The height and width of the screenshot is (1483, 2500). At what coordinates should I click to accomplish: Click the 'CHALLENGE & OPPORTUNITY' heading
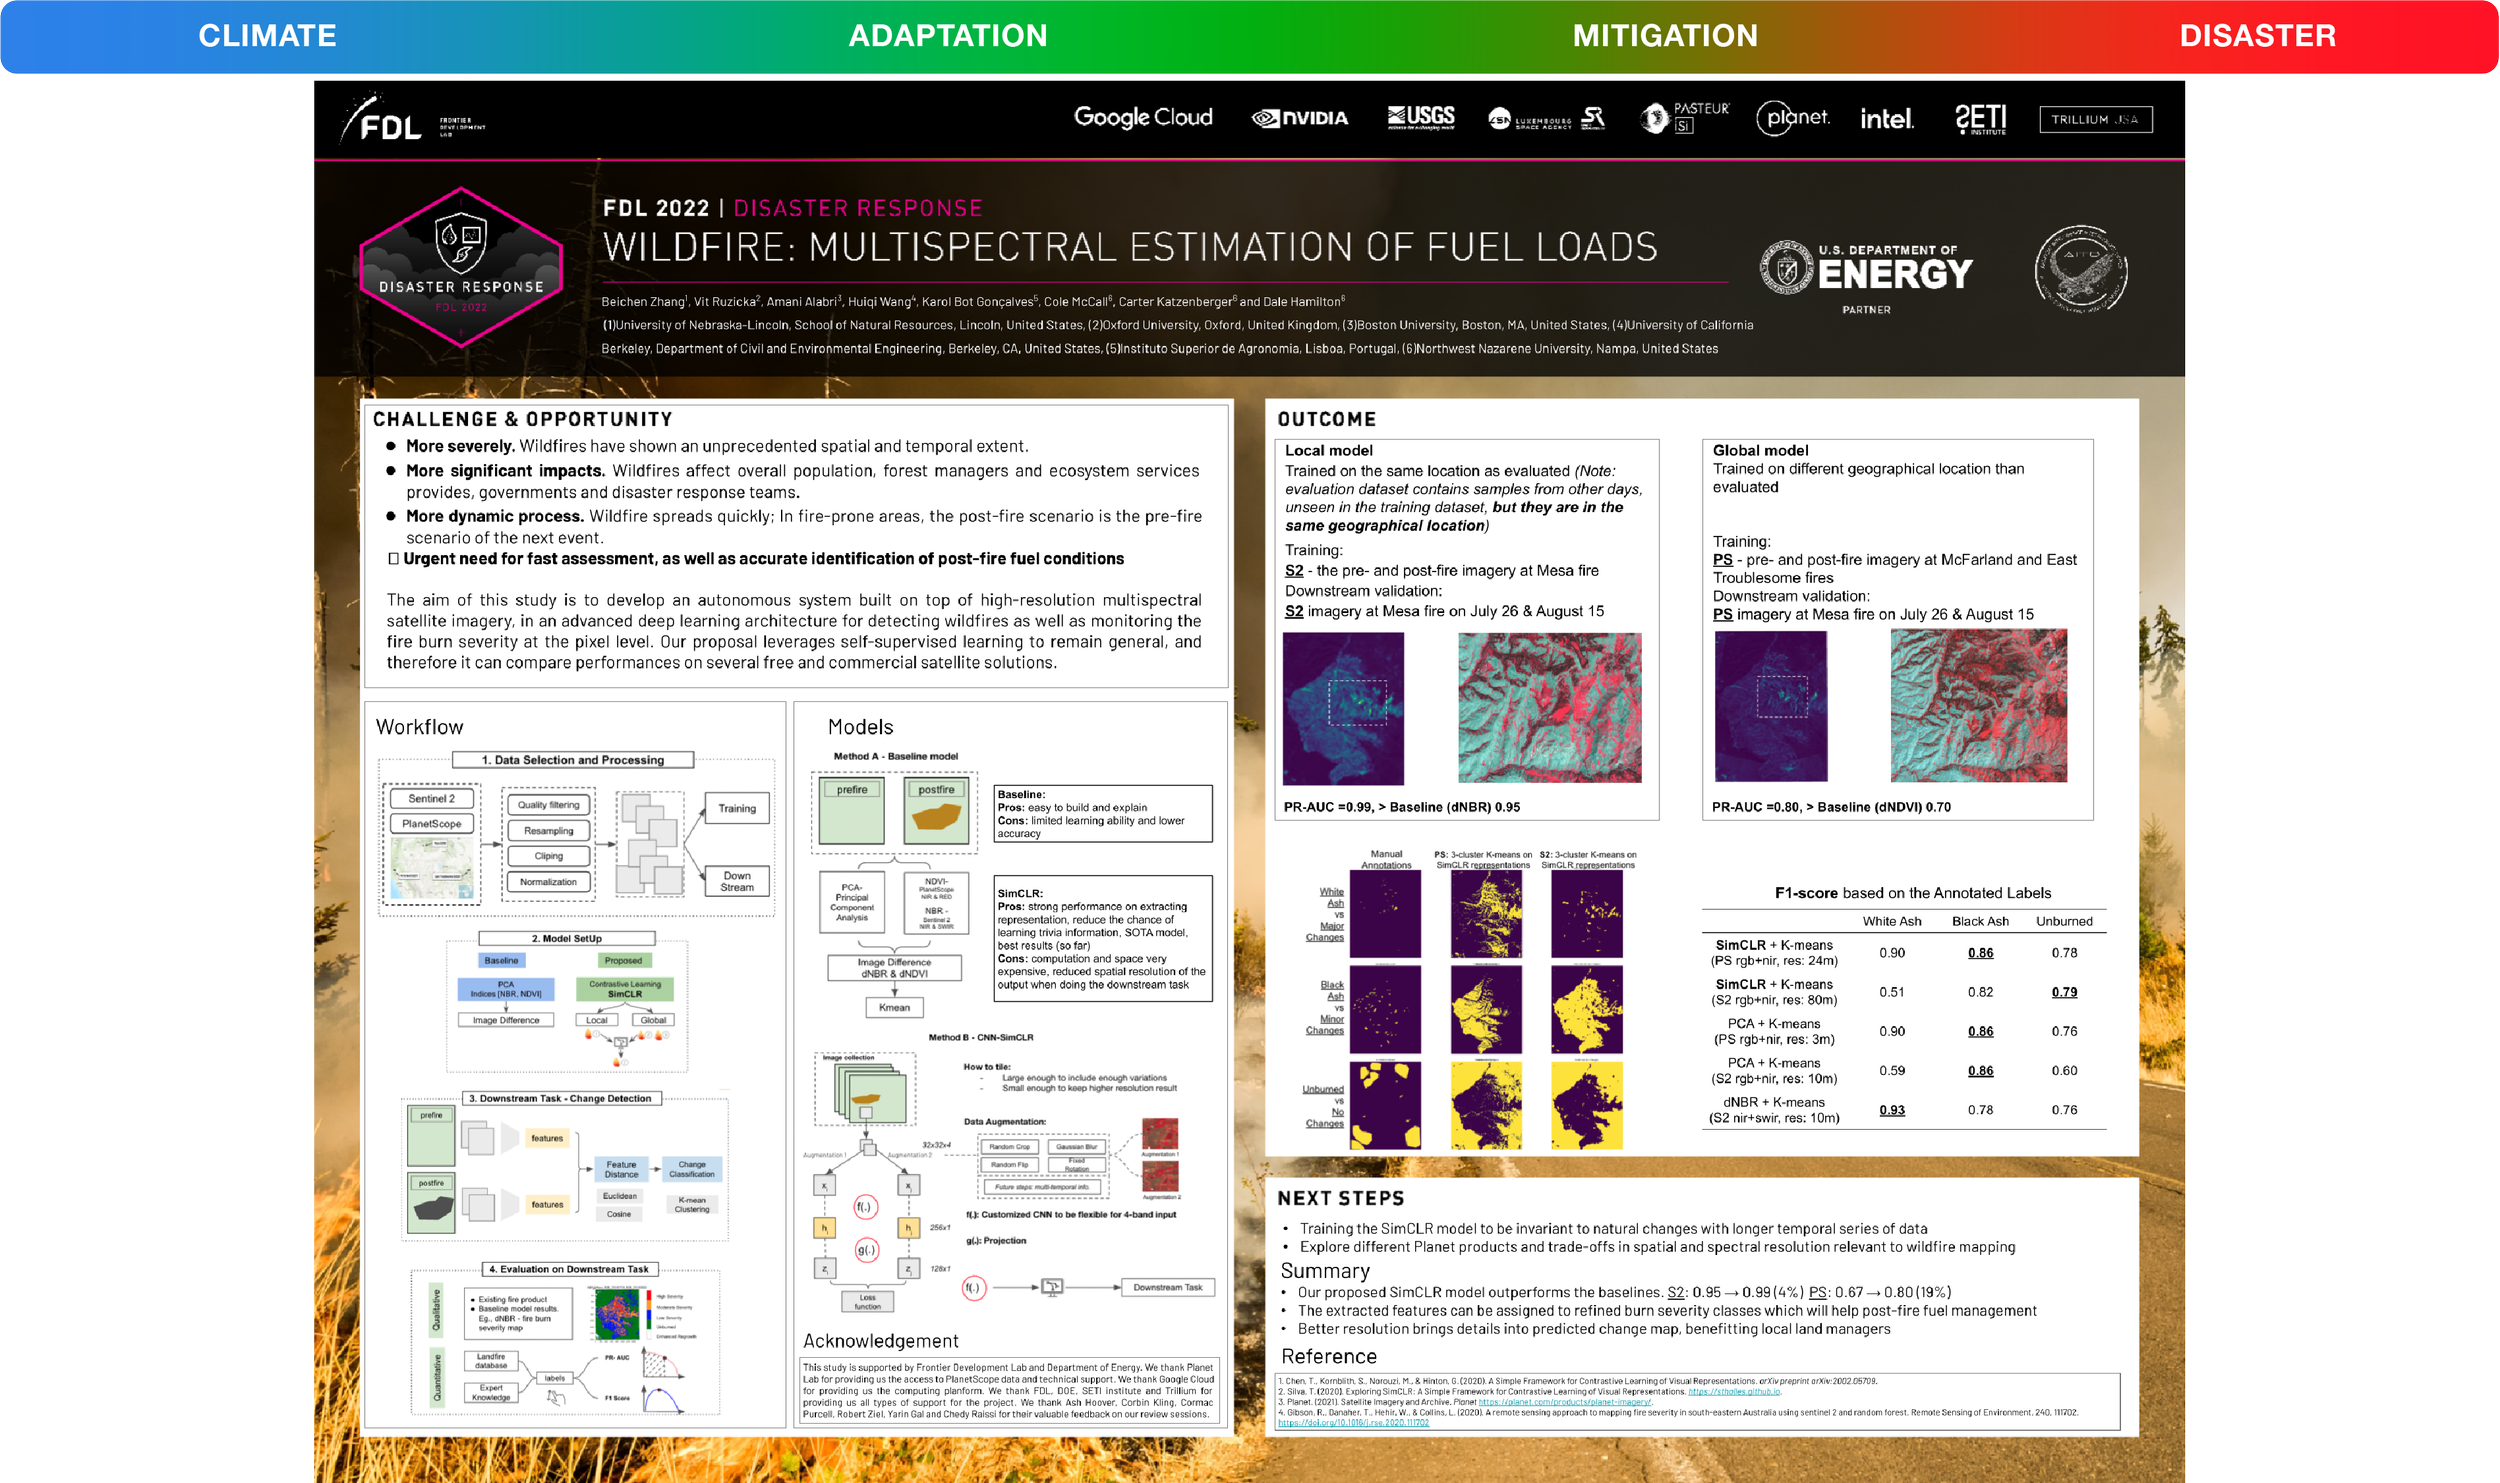click(x=522, y=419)
